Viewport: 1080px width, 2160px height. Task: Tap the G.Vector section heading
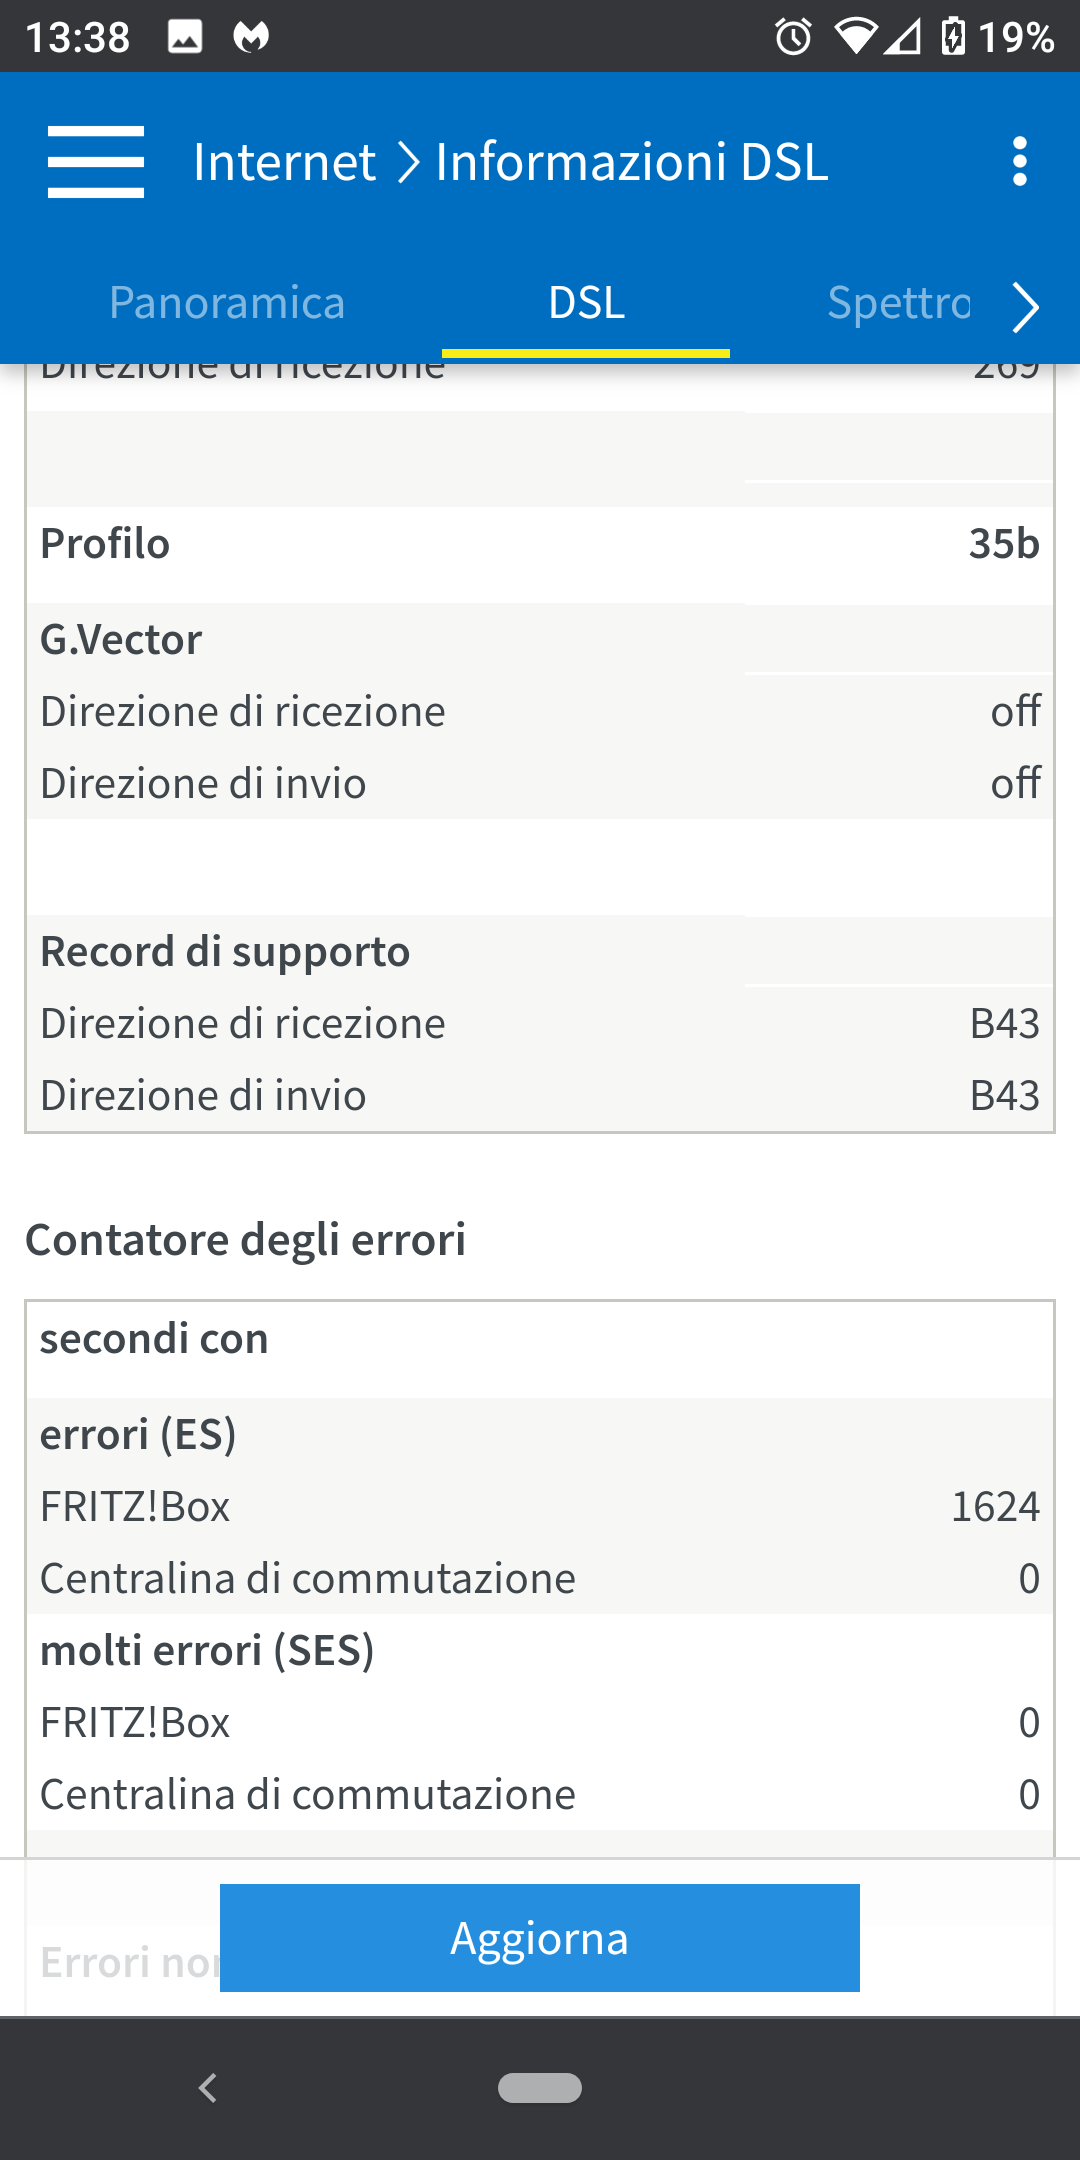121,640
